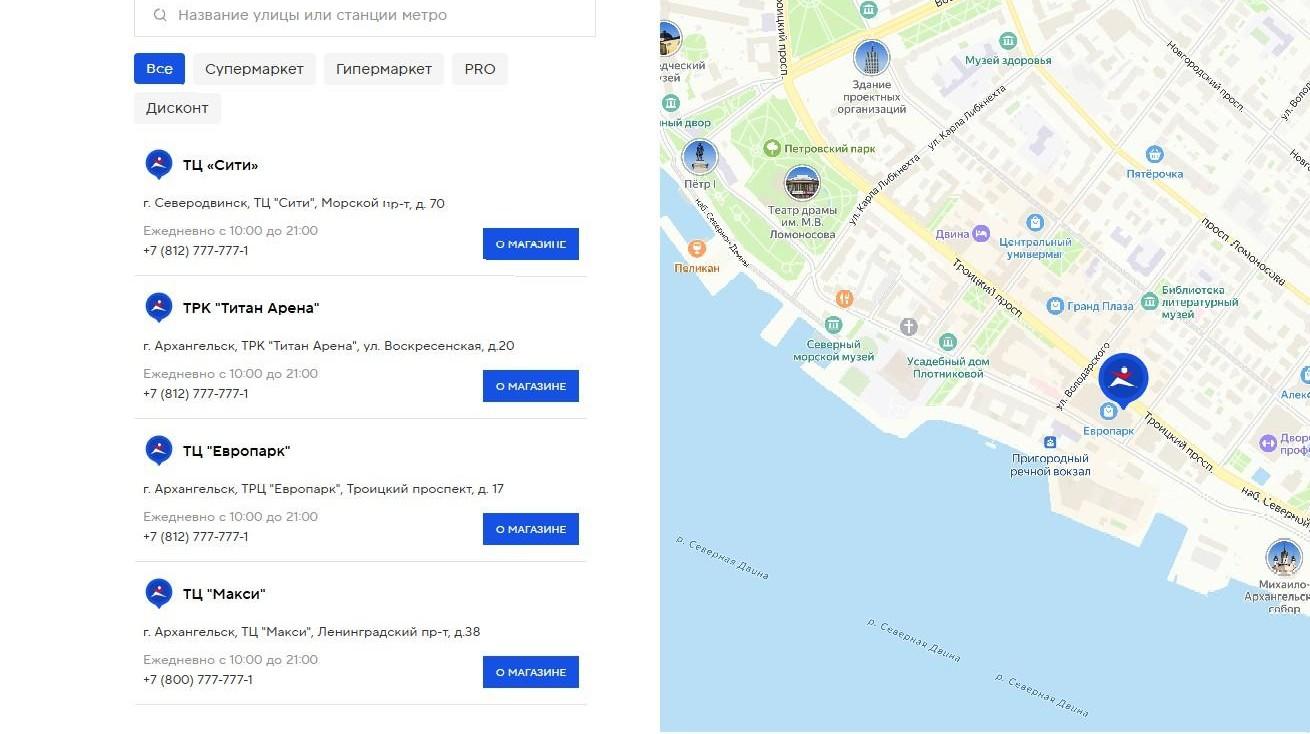
Task: Select the "Все" filter tab
Action: click(159, 68)
